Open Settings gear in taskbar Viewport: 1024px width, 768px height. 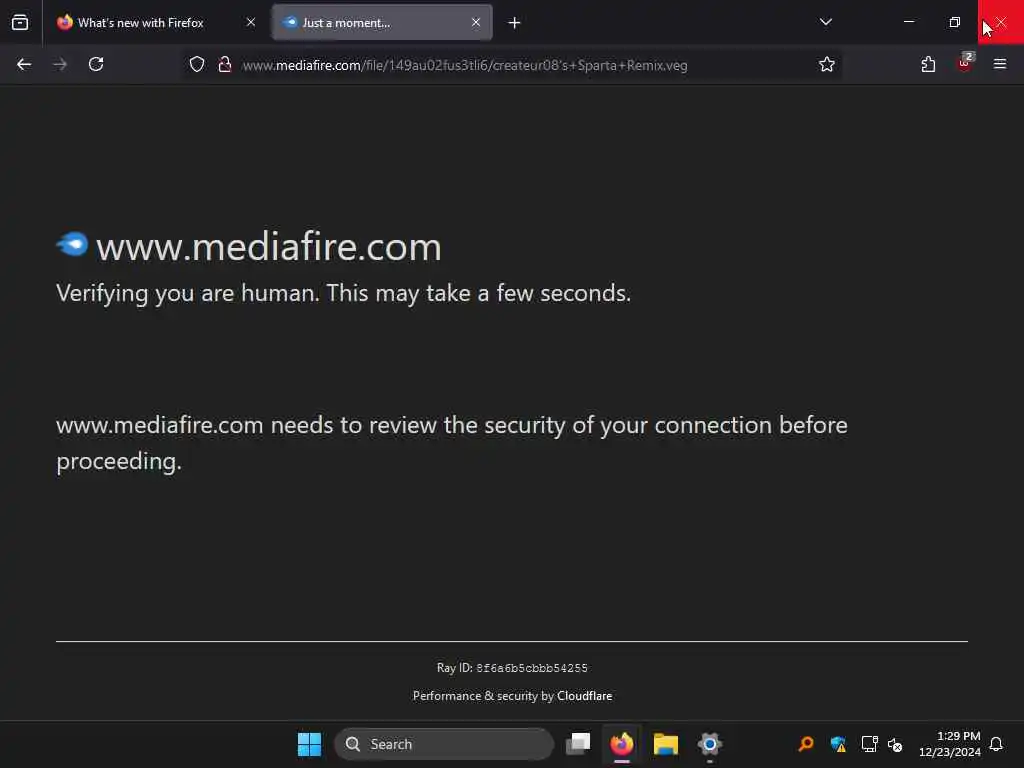[709, 744]
